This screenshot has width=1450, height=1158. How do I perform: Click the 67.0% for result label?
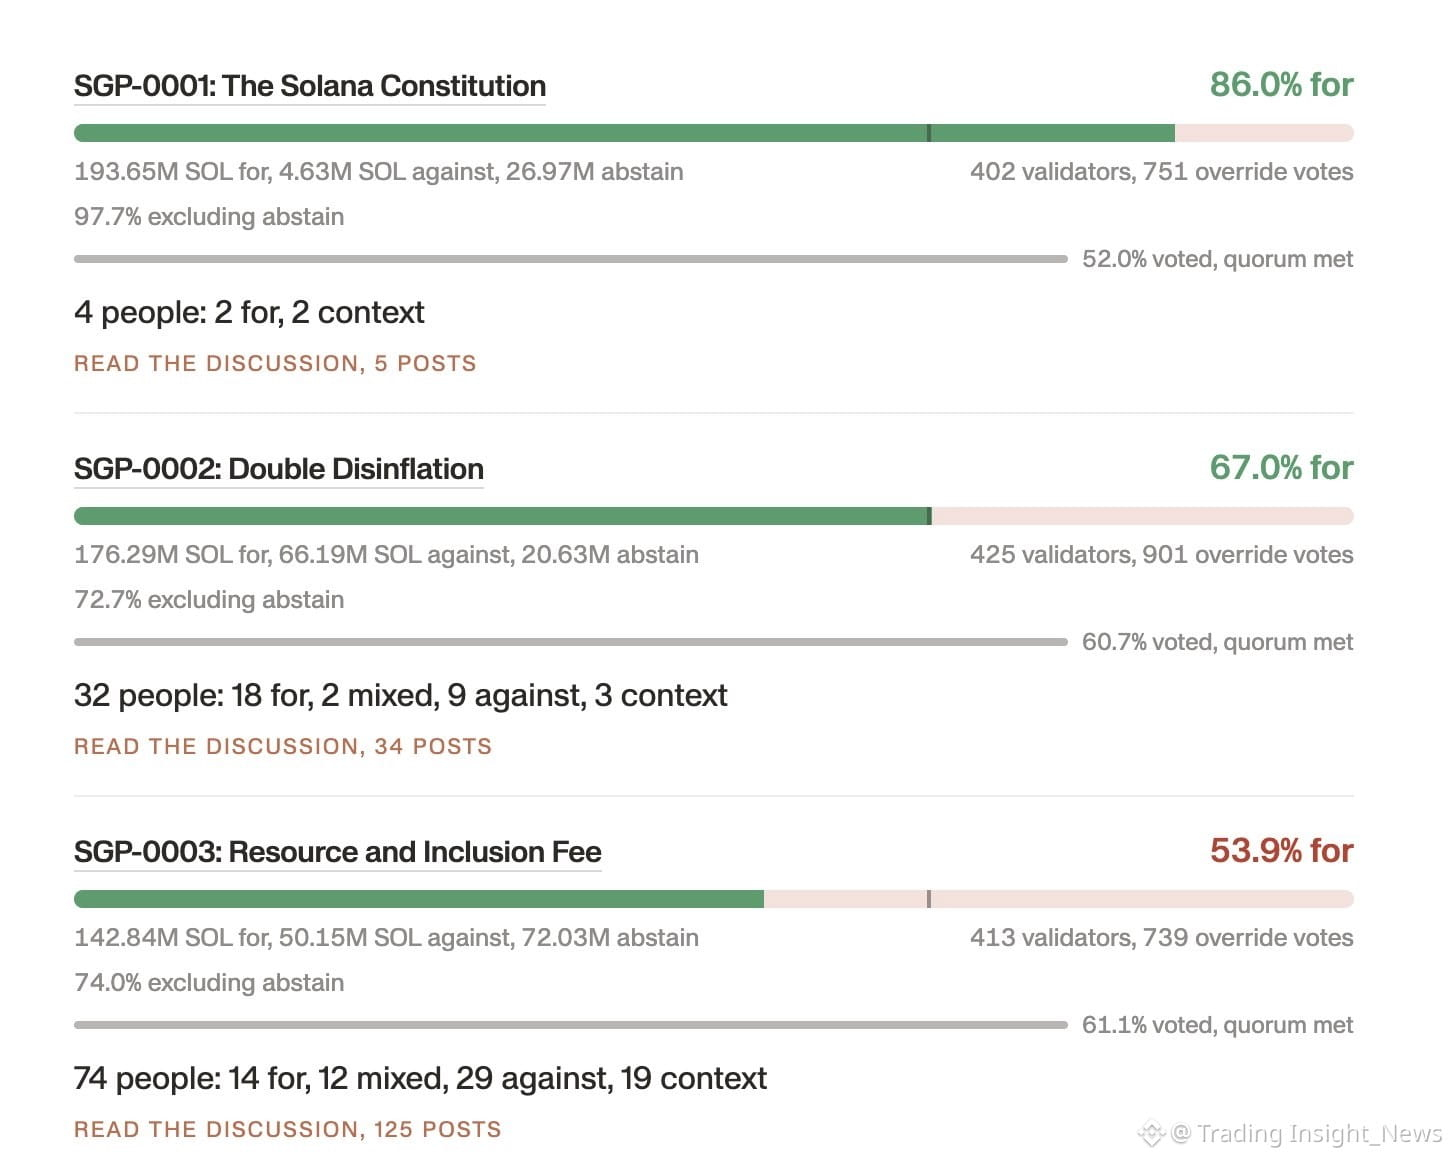pyautogui.click(x=1281, y=468)
